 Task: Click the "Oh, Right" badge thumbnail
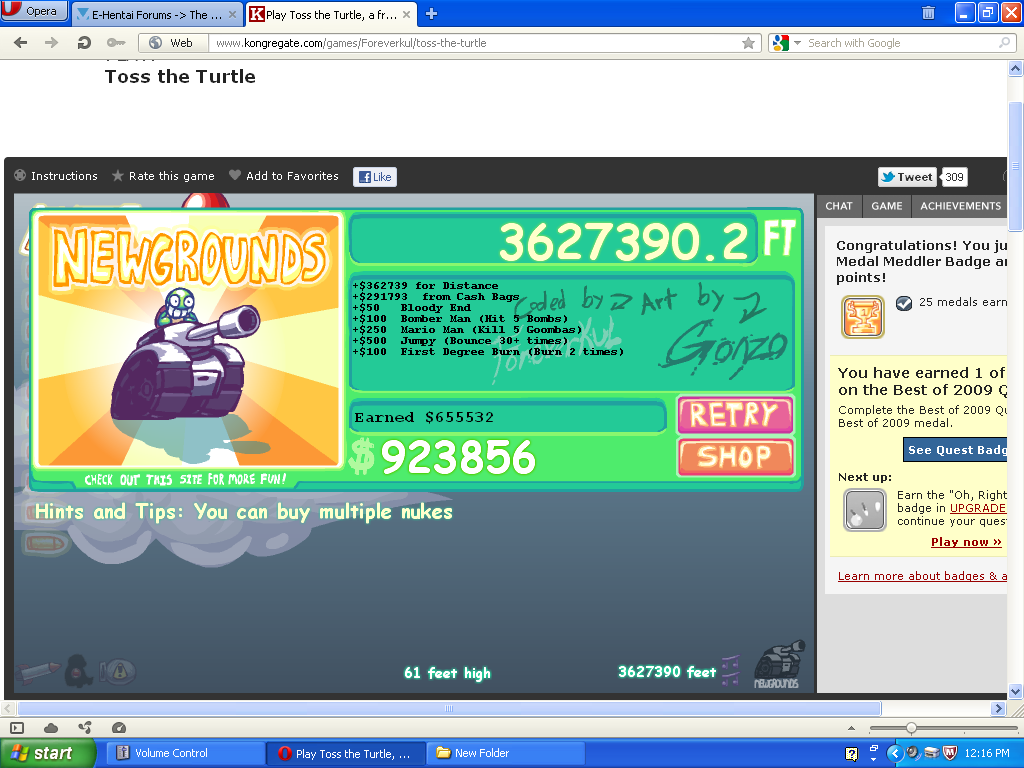[864, 510]
